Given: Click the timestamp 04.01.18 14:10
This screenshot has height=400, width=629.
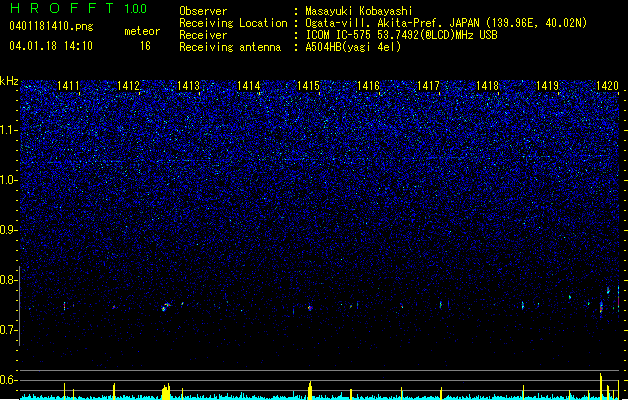Looking at the screenshot, I should pos(51,46).
